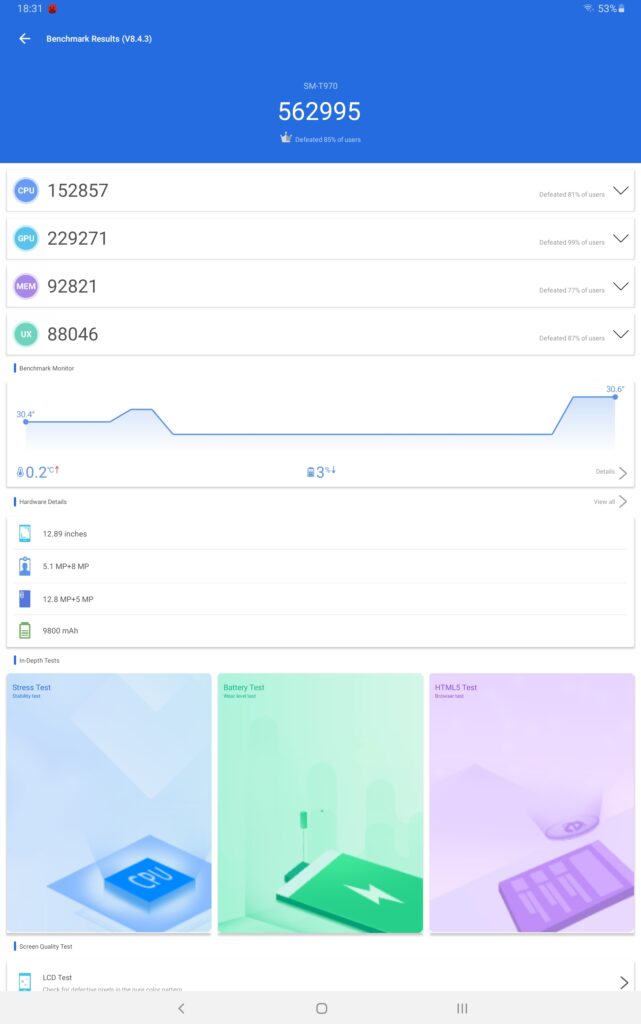
Task: Click the CPU score badge icon
Action: click(26, 190)
